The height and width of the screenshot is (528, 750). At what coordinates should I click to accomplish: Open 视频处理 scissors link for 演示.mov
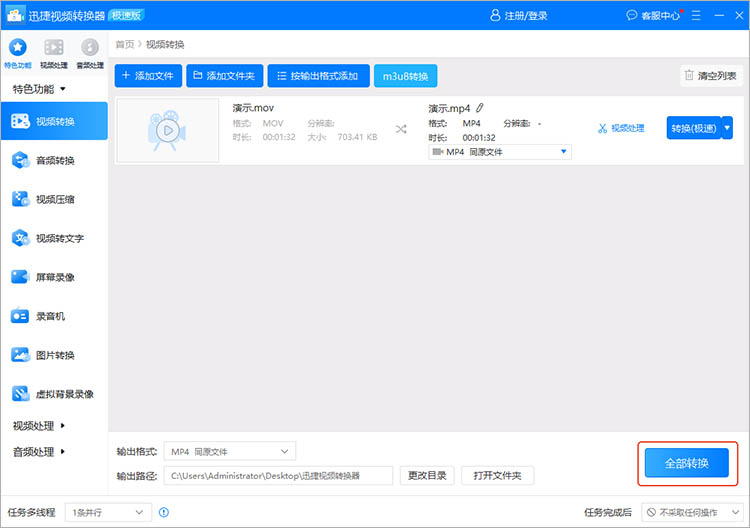(621, 128)
